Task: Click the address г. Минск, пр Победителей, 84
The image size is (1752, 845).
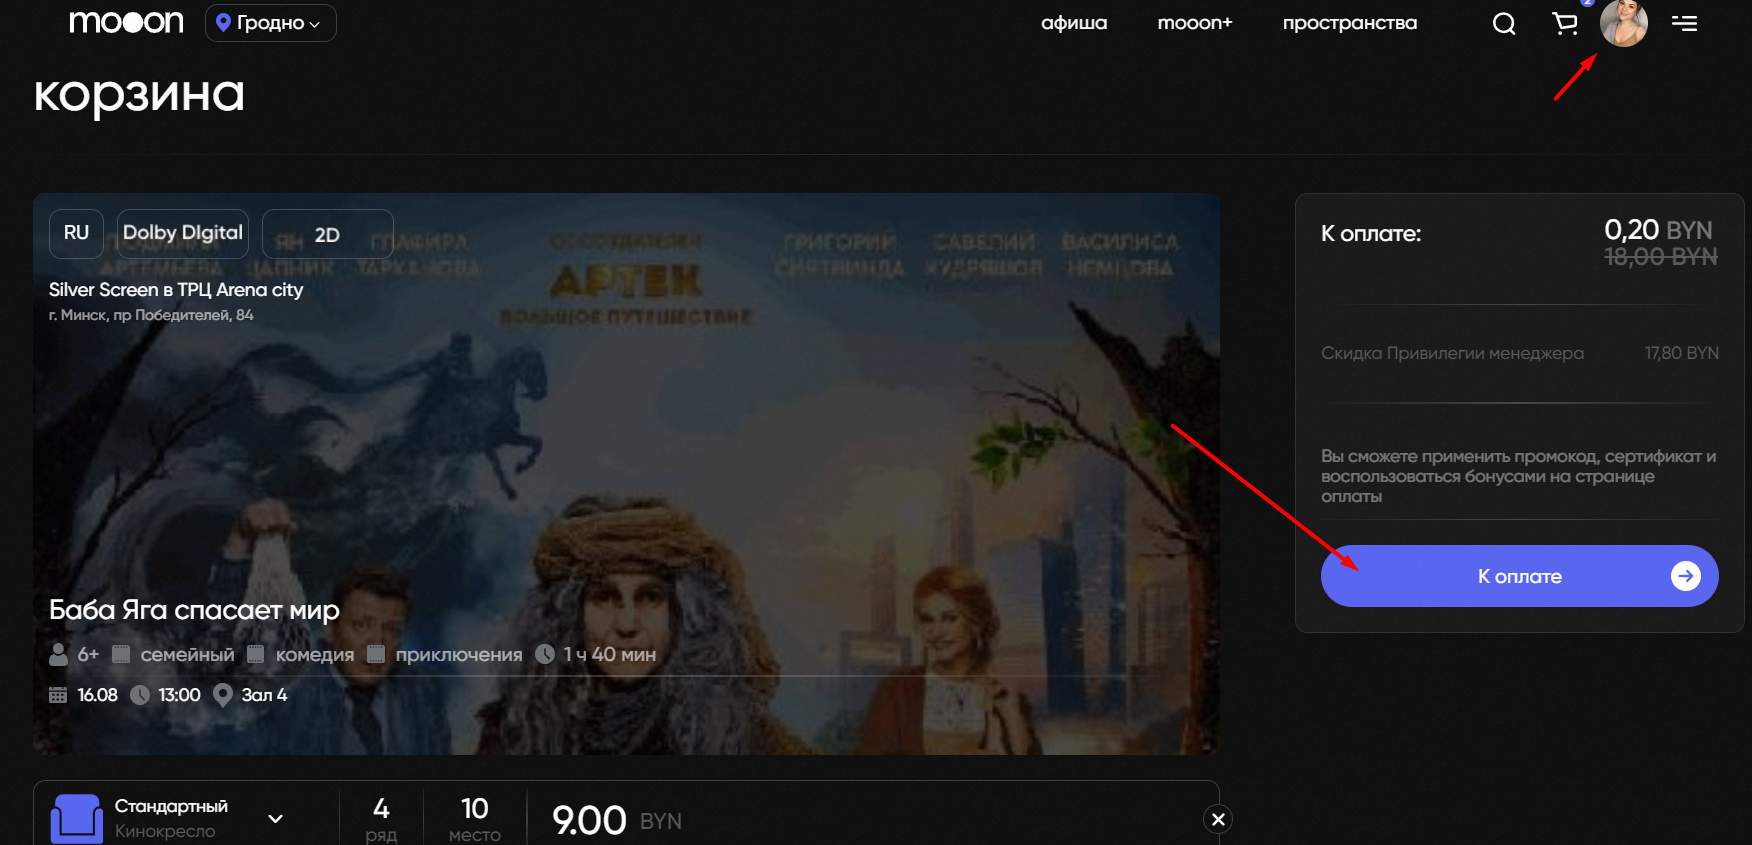Action: pos(151,315)
